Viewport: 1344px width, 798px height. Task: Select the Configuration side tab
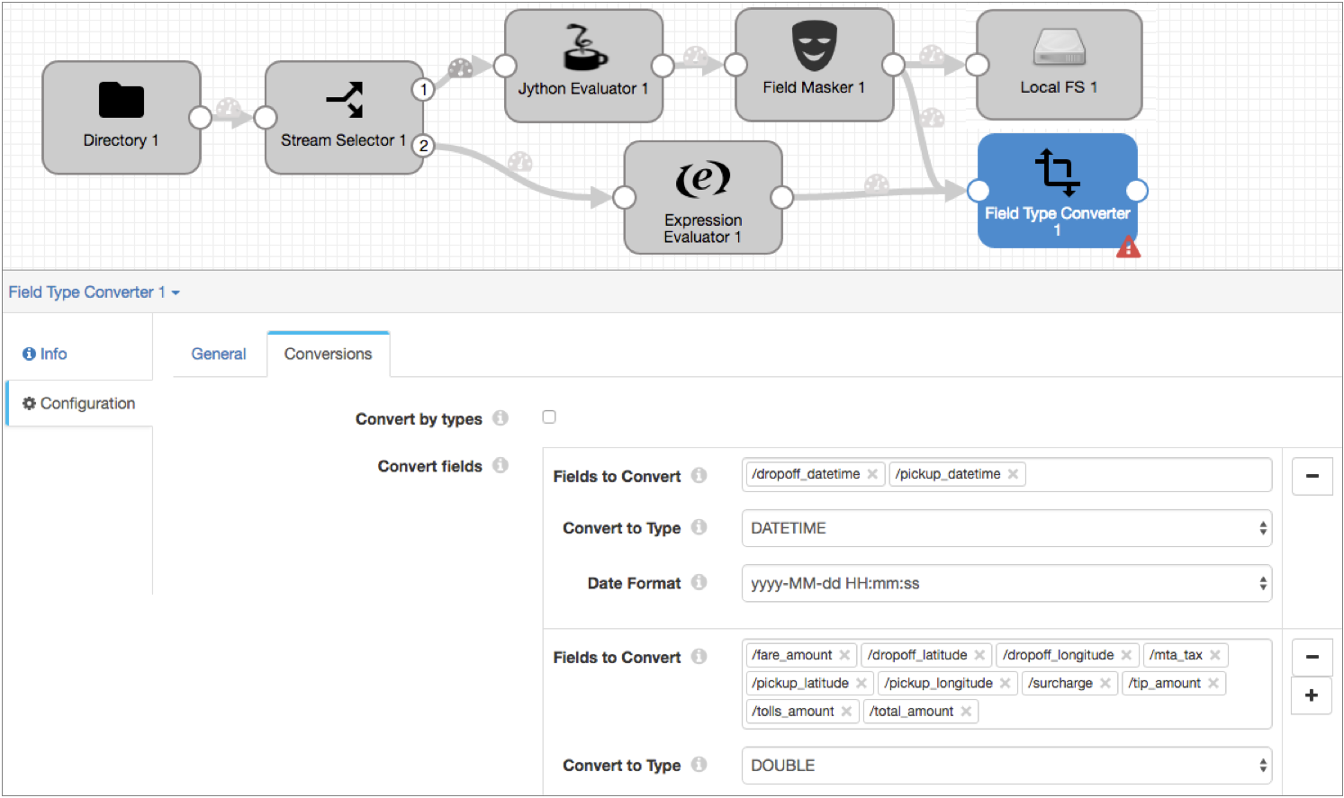[79, 404]
